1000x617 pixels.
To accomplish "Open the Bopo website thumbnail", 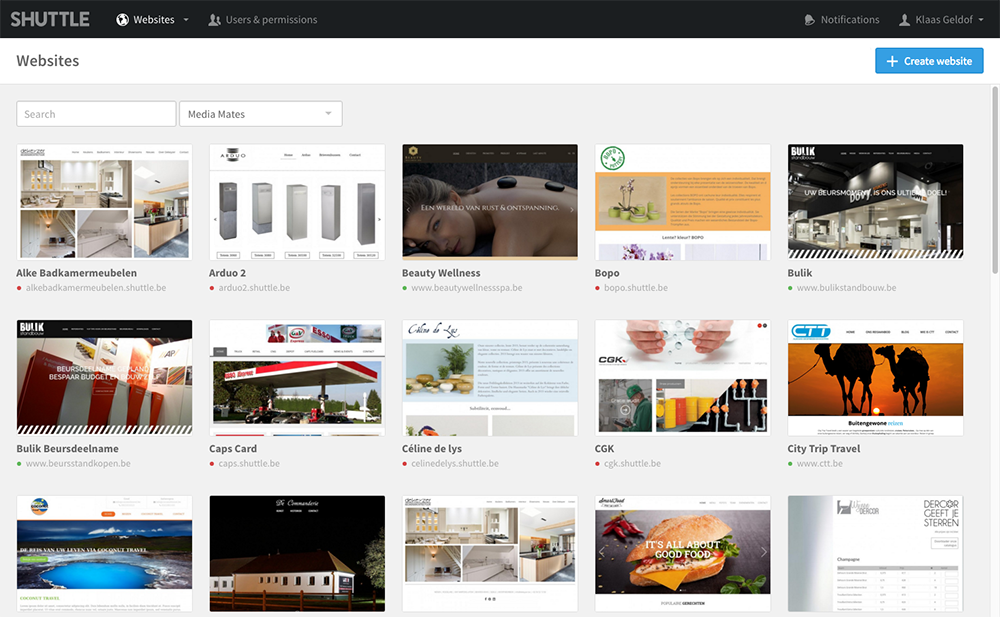I will tap(682, 202).
